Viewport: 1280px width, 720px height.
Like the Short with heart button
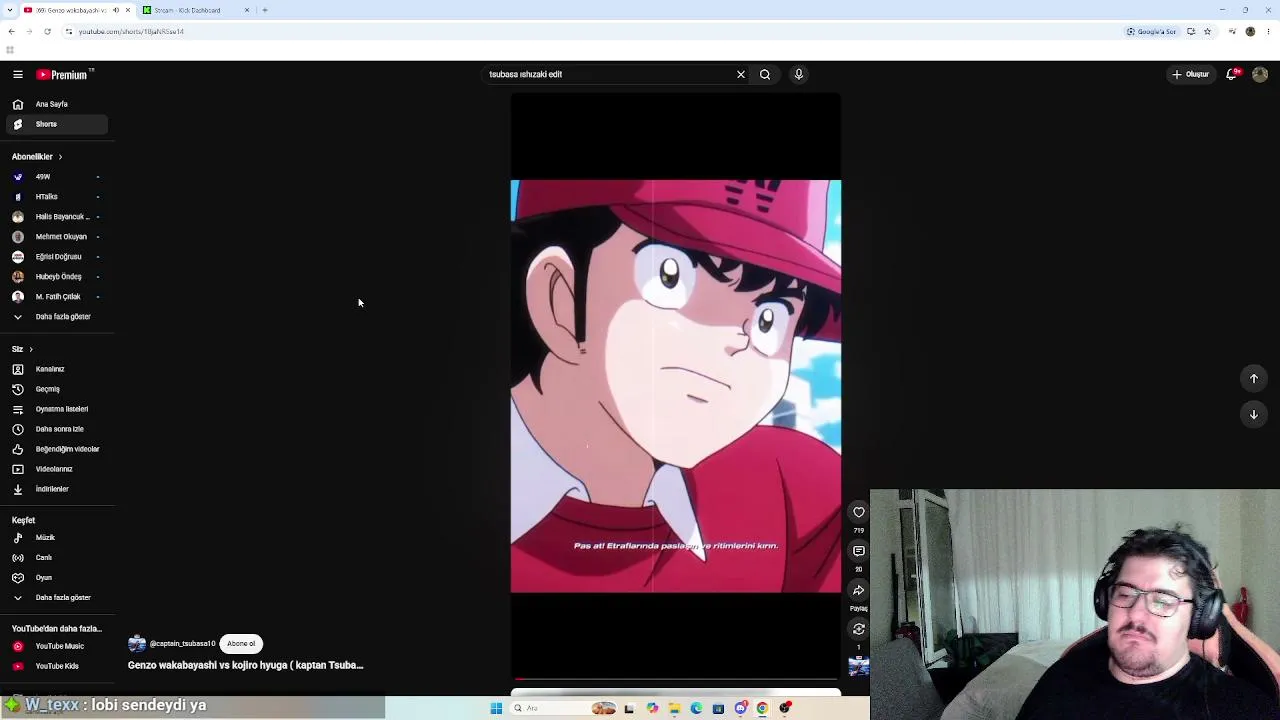pos(859,512)
